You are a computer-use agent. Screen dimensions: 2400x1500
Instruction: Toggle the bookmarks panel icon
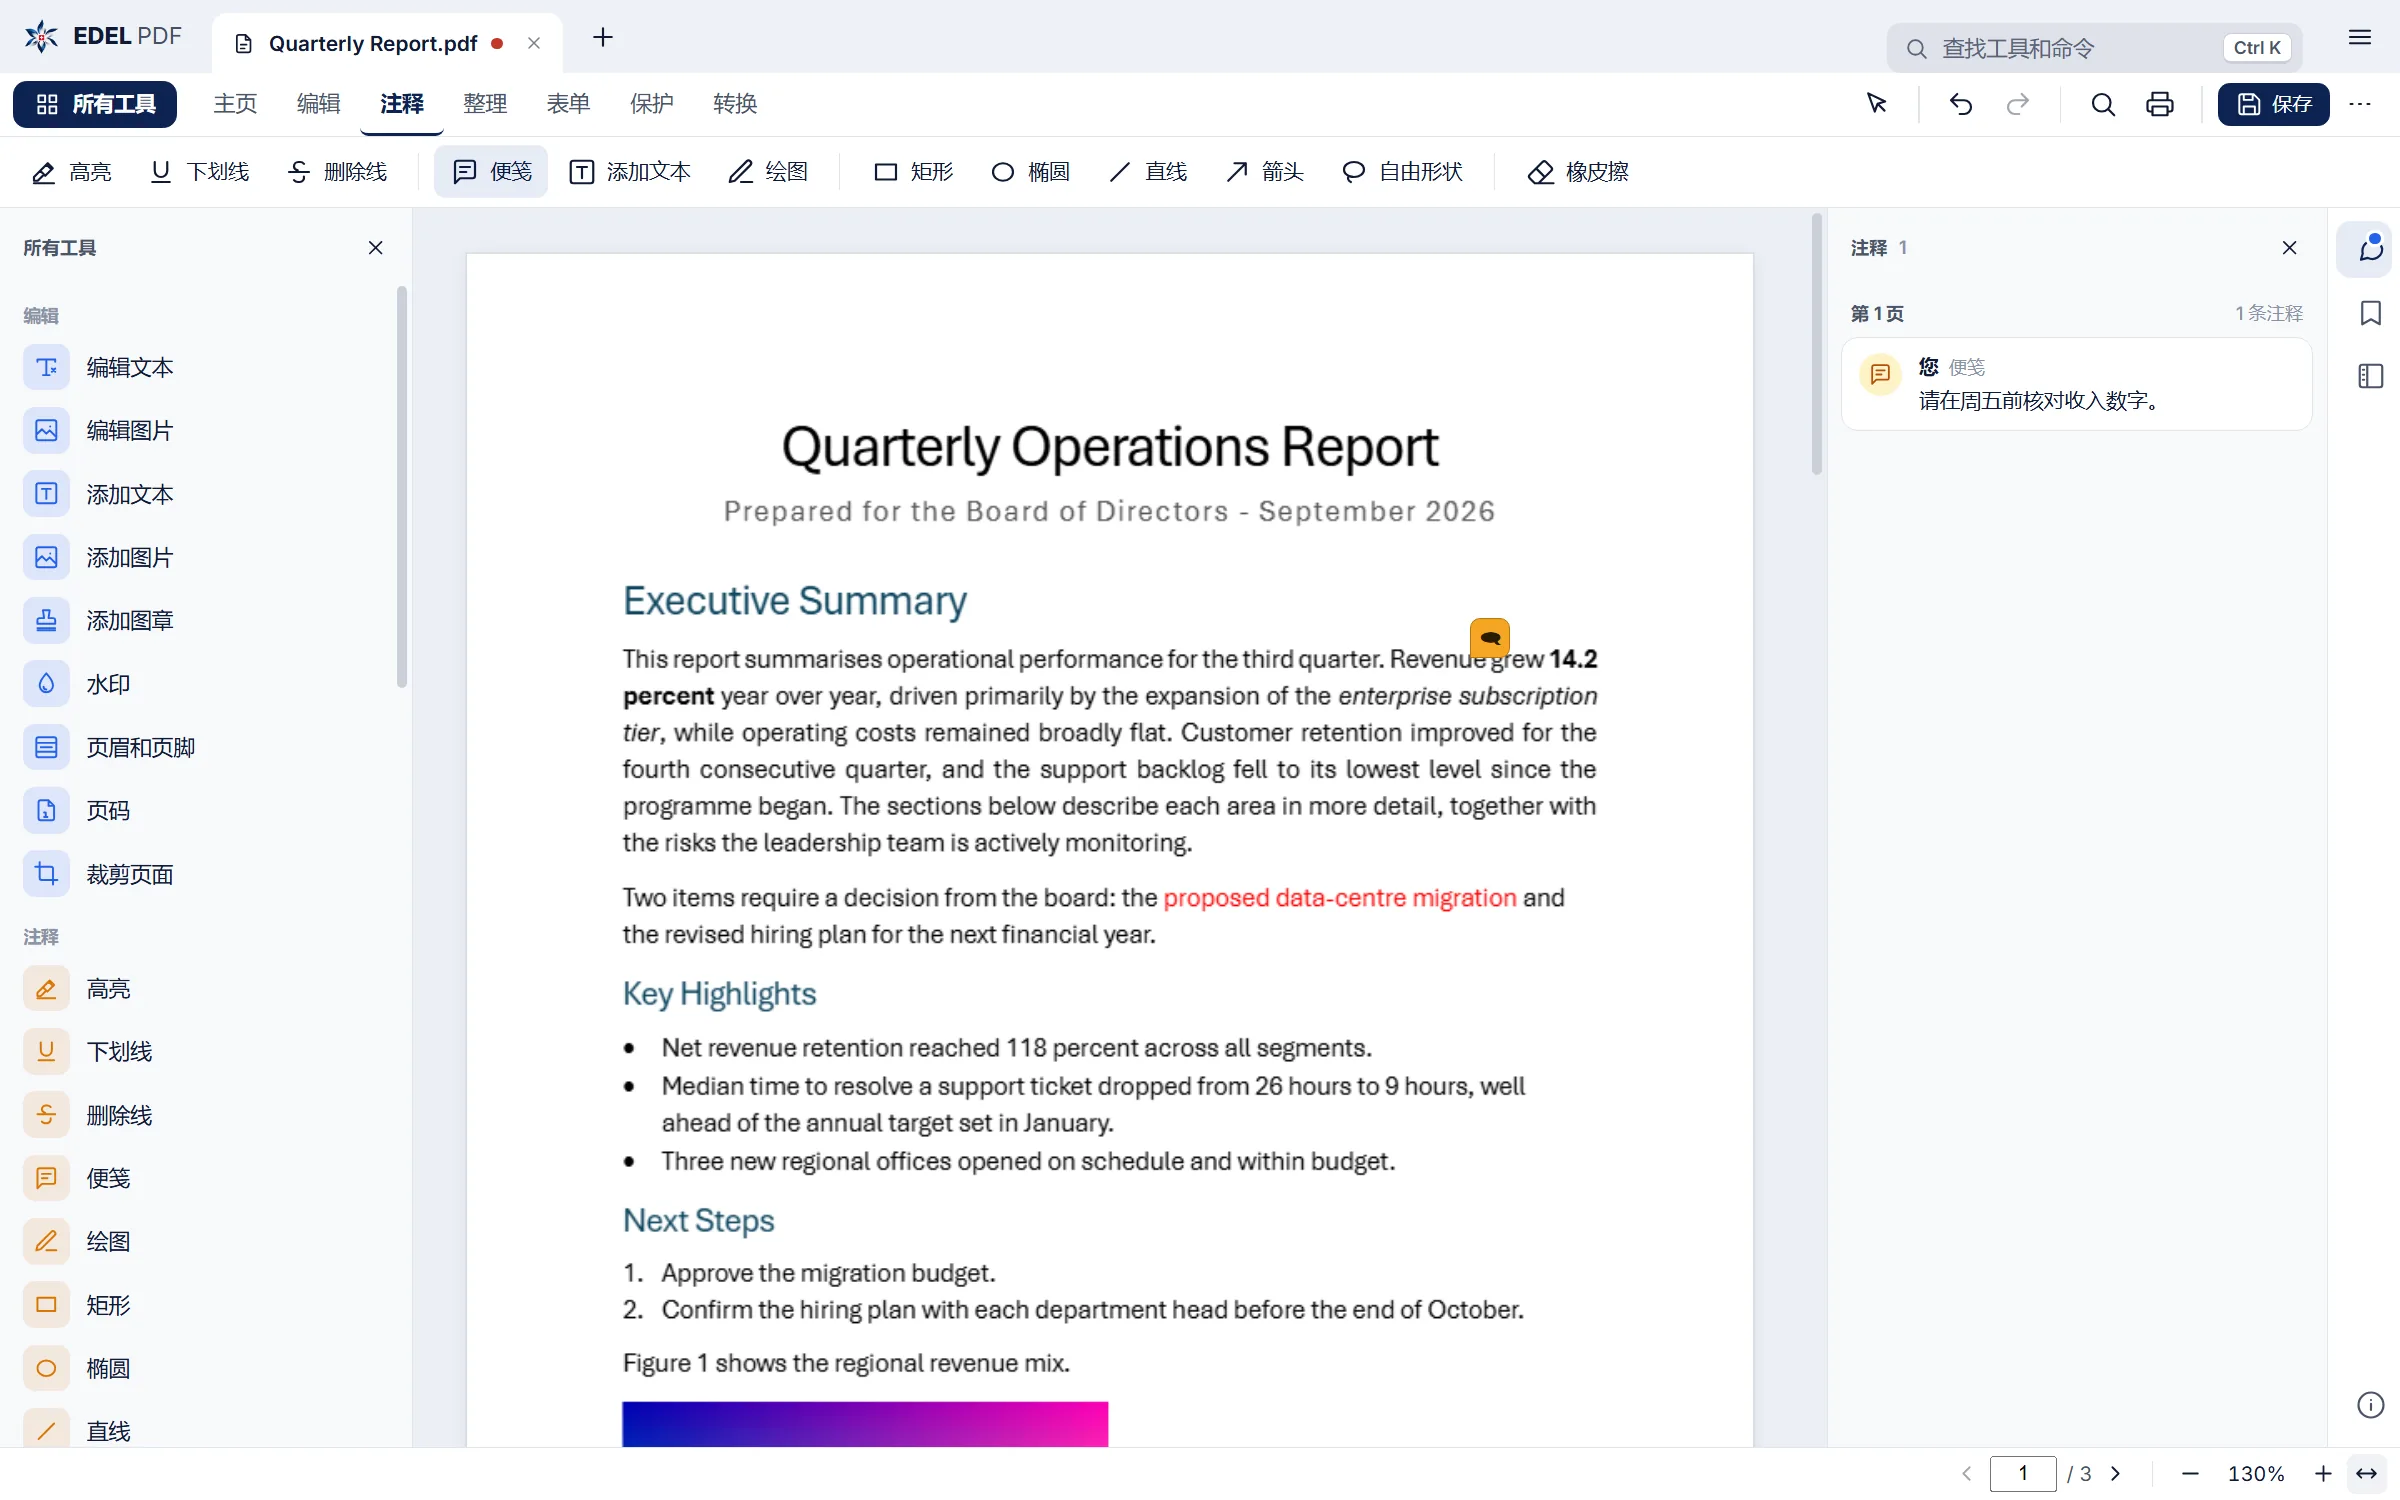[x=2370, y=313]
